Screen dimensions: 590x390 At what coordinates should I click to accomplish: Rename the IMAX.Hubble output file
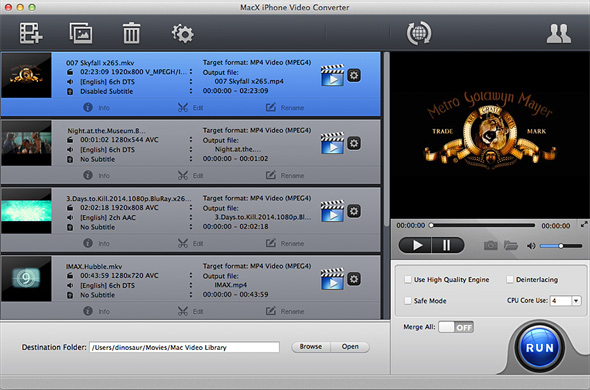pyautogui.click(x=285, y=311)
